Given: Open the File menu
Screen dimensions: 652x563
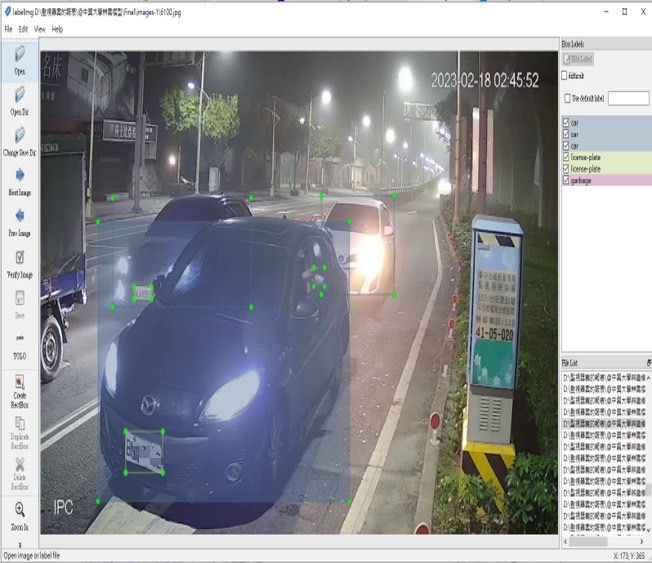Looking at the screenshot, I should (8, 30).
